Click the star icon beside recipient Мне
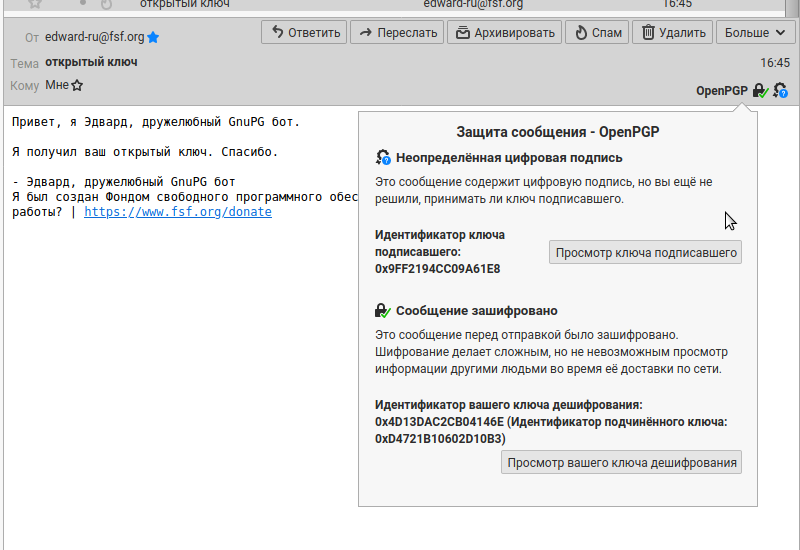The width and height of the screenshot is (800, 550). point(77,86)
